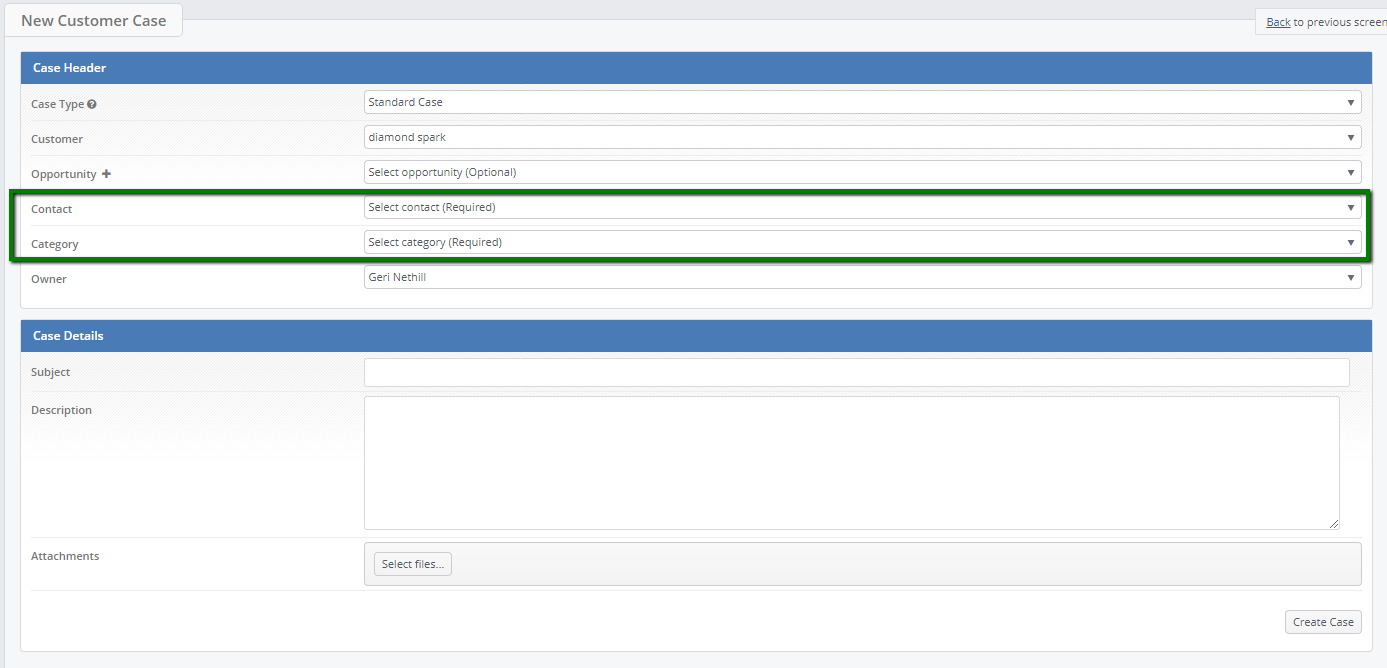Click the Case Type field label
1387x668 pixels.
click(x=58, y=104)
